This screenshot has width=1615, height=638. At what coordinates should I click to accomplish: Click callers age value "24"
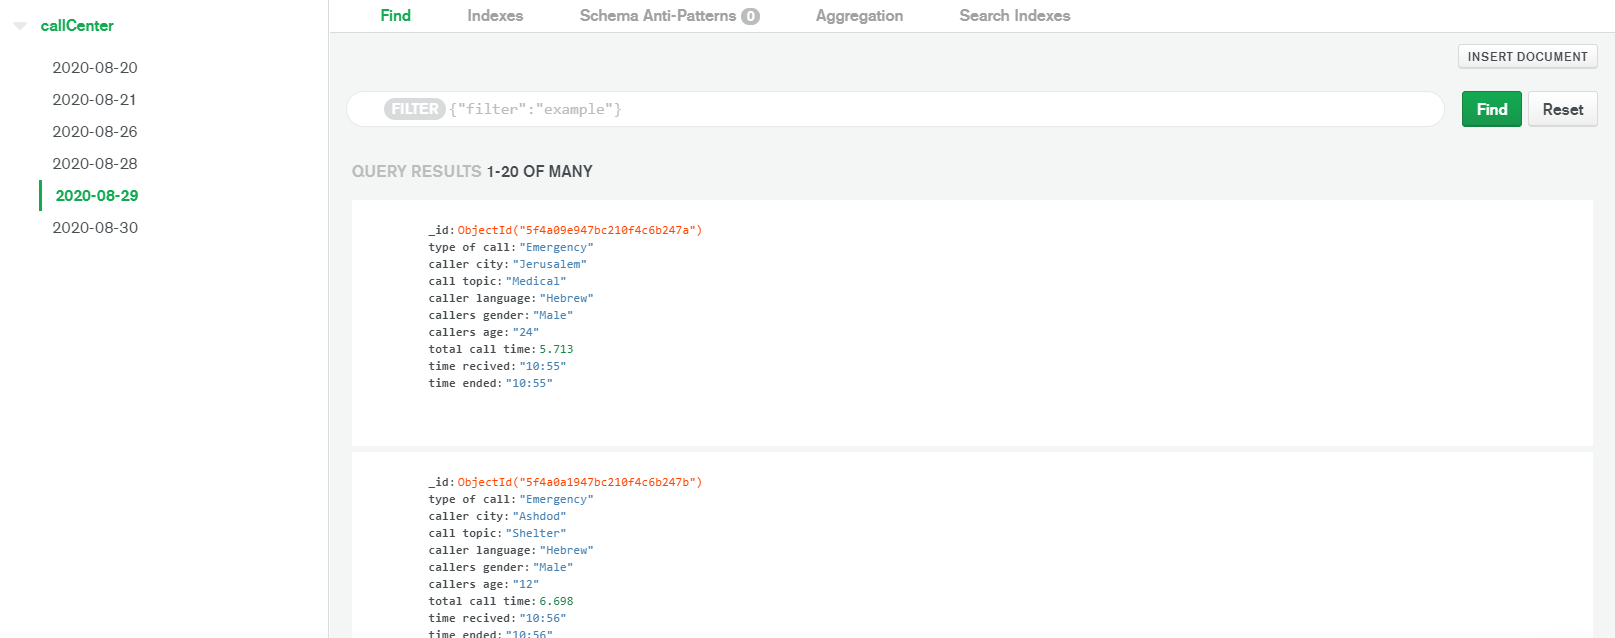pos(526,332)
